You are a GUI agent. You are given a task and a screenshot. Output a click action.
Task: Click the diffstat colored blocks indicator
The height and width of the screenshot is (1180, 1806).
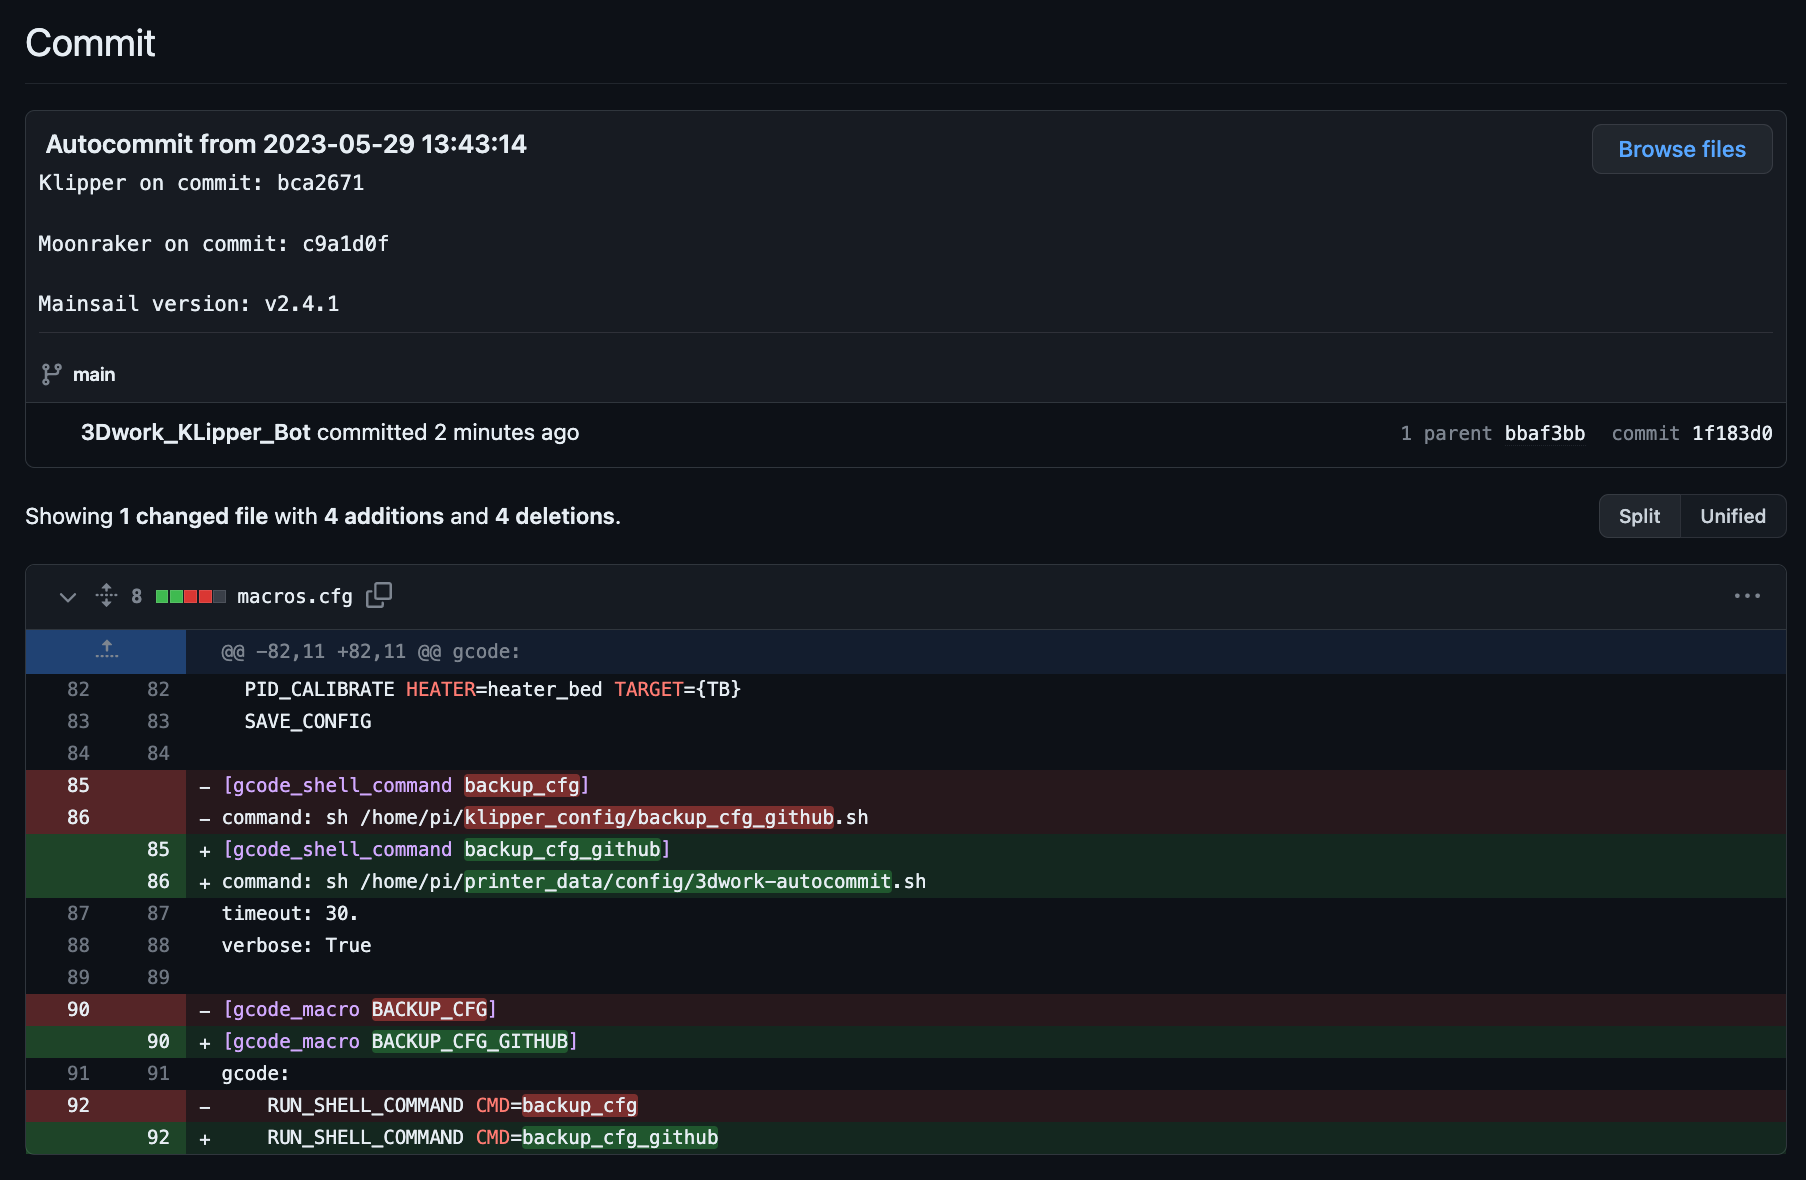tap(190, 597)
